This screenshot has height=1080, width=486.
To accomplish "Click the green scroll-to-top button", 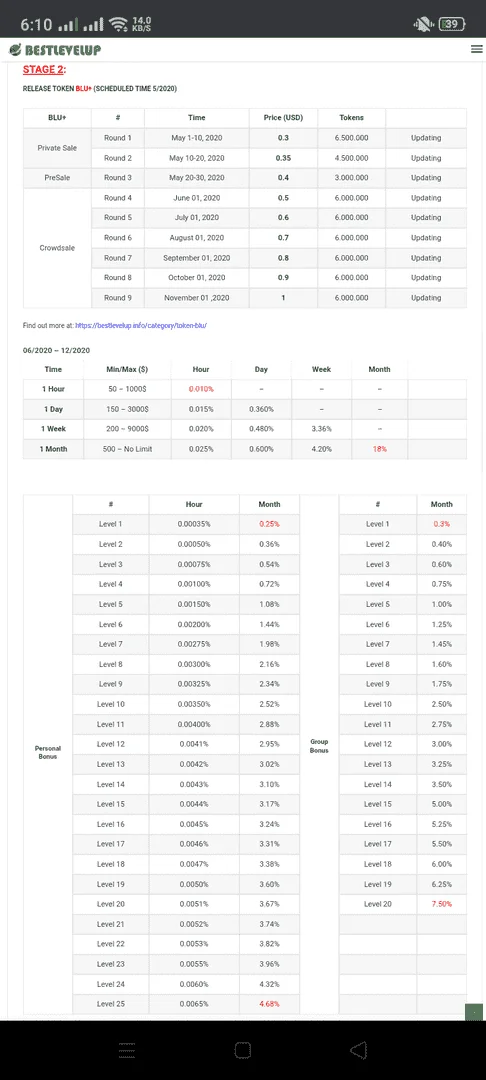I will pyautogui.click(x=474, y=1012).
